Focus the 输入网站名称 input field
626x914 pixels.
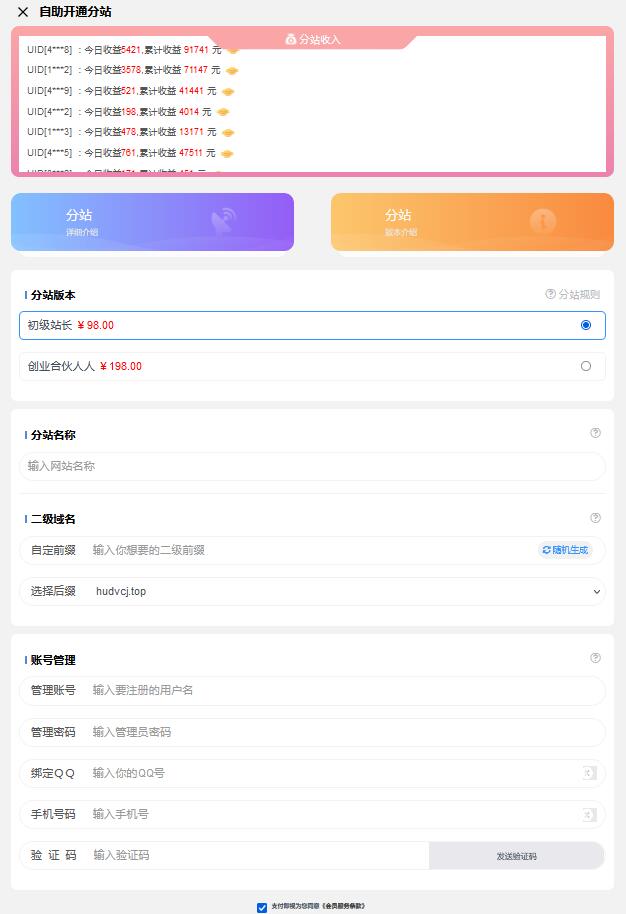(x=312, y=466)
